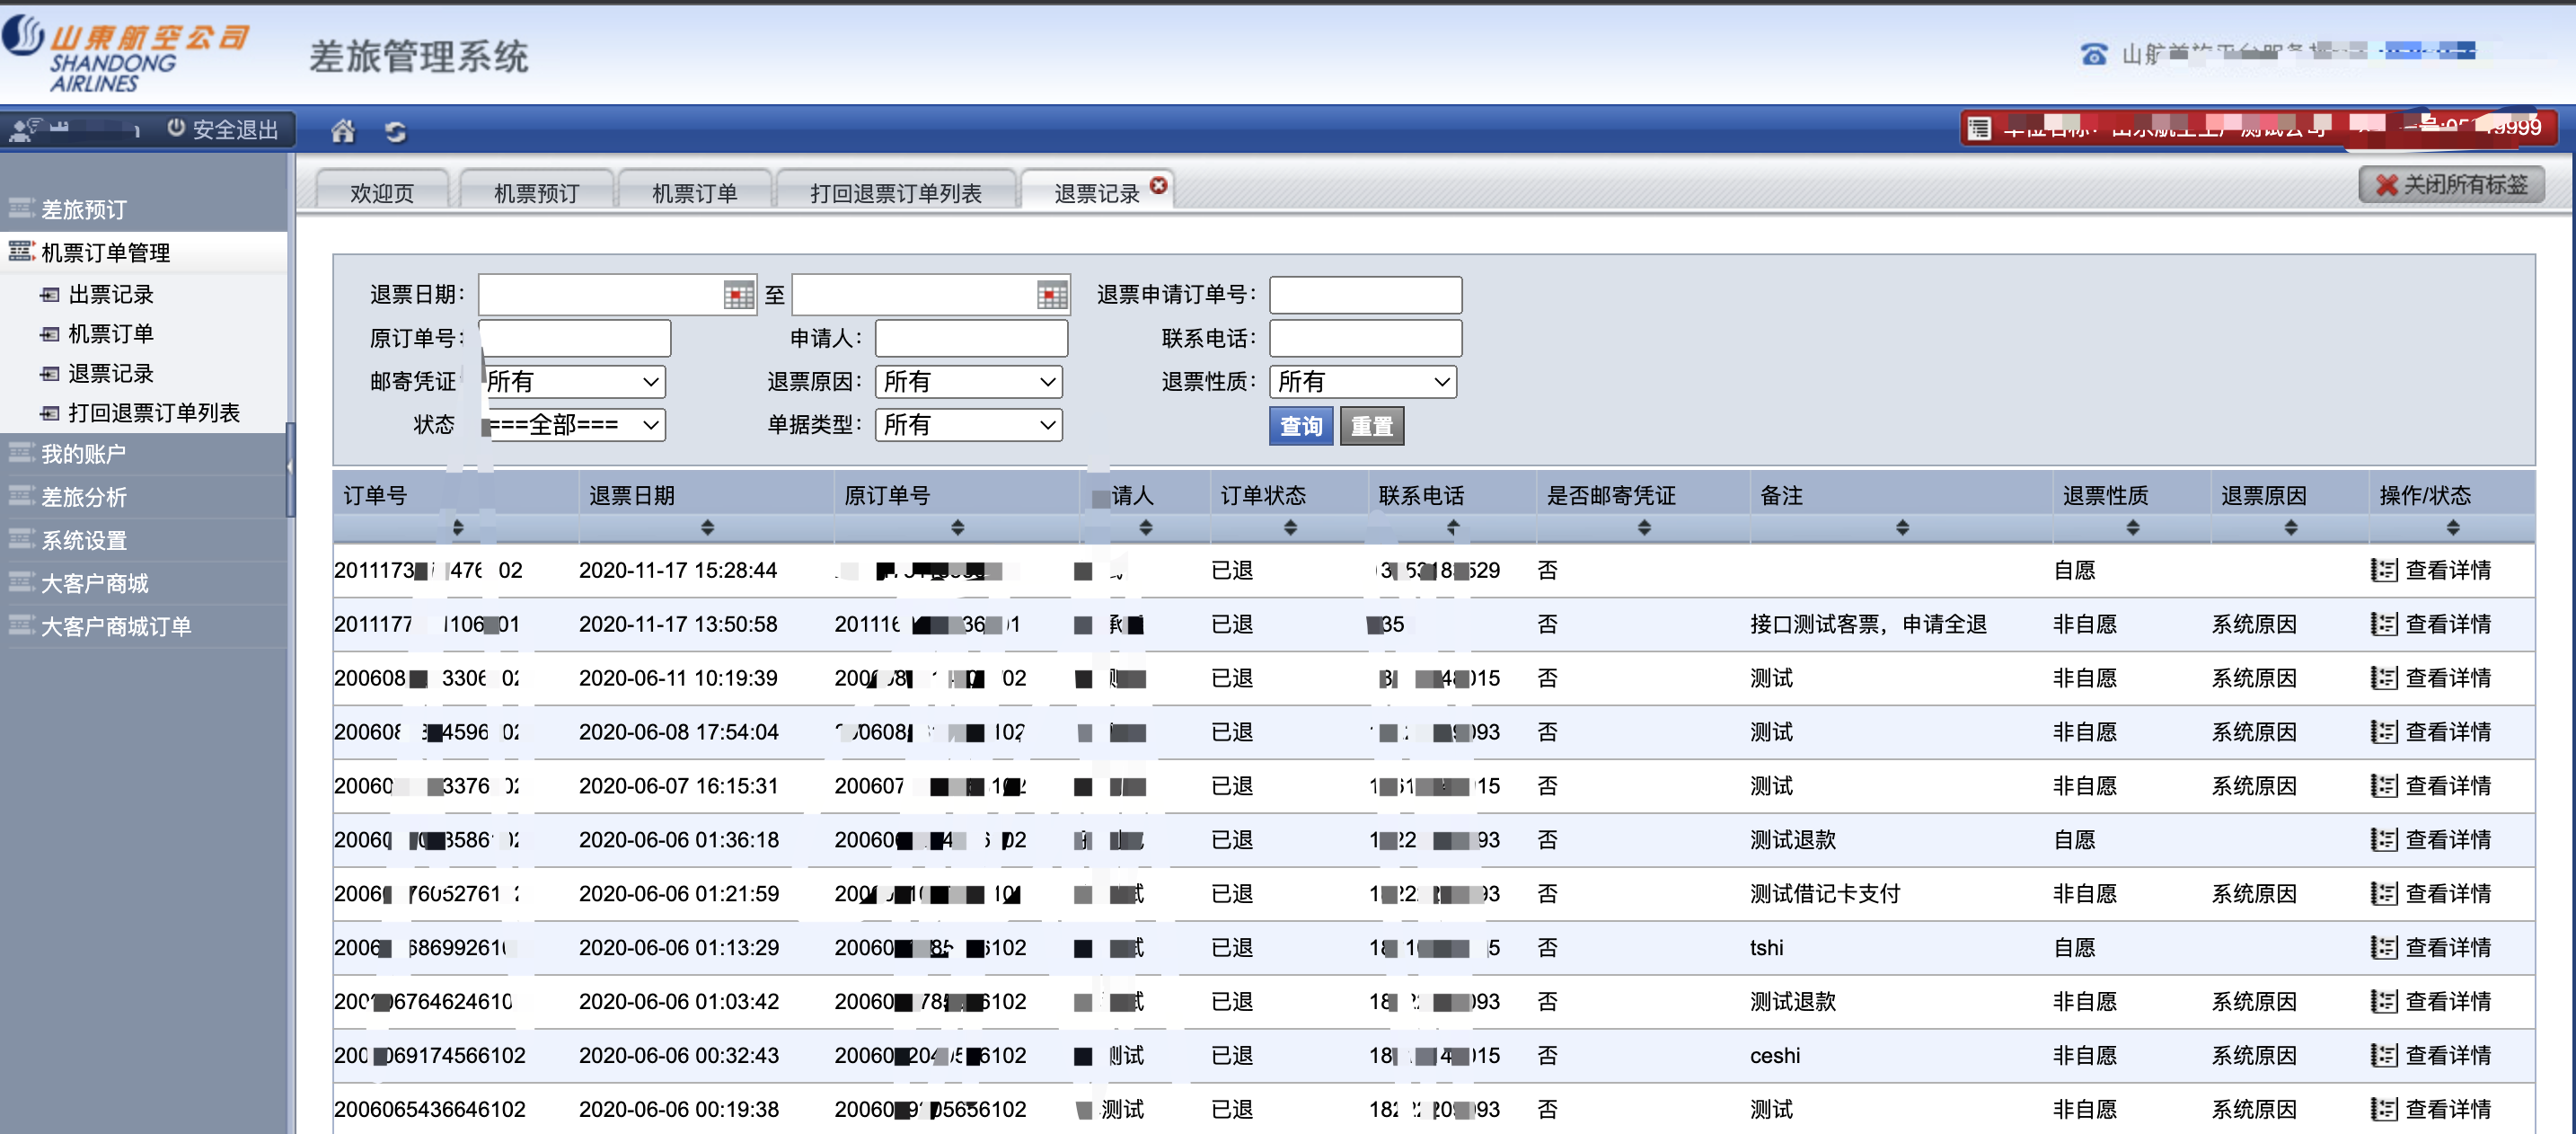This screenshot has width=2576, height=1134.
Task: Expand 差旅分析 sidebar section
Action: [x=143, y=497]
